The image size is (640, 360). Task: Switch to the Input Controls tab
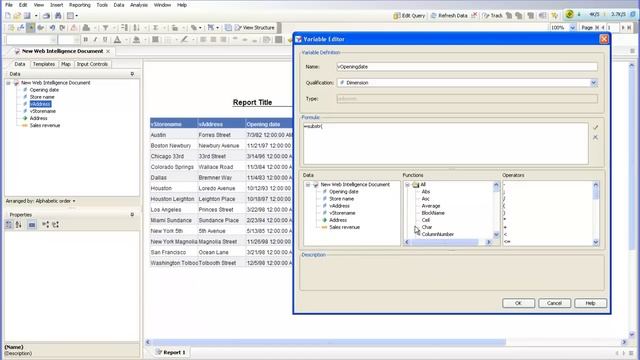[x=92, y=64]
